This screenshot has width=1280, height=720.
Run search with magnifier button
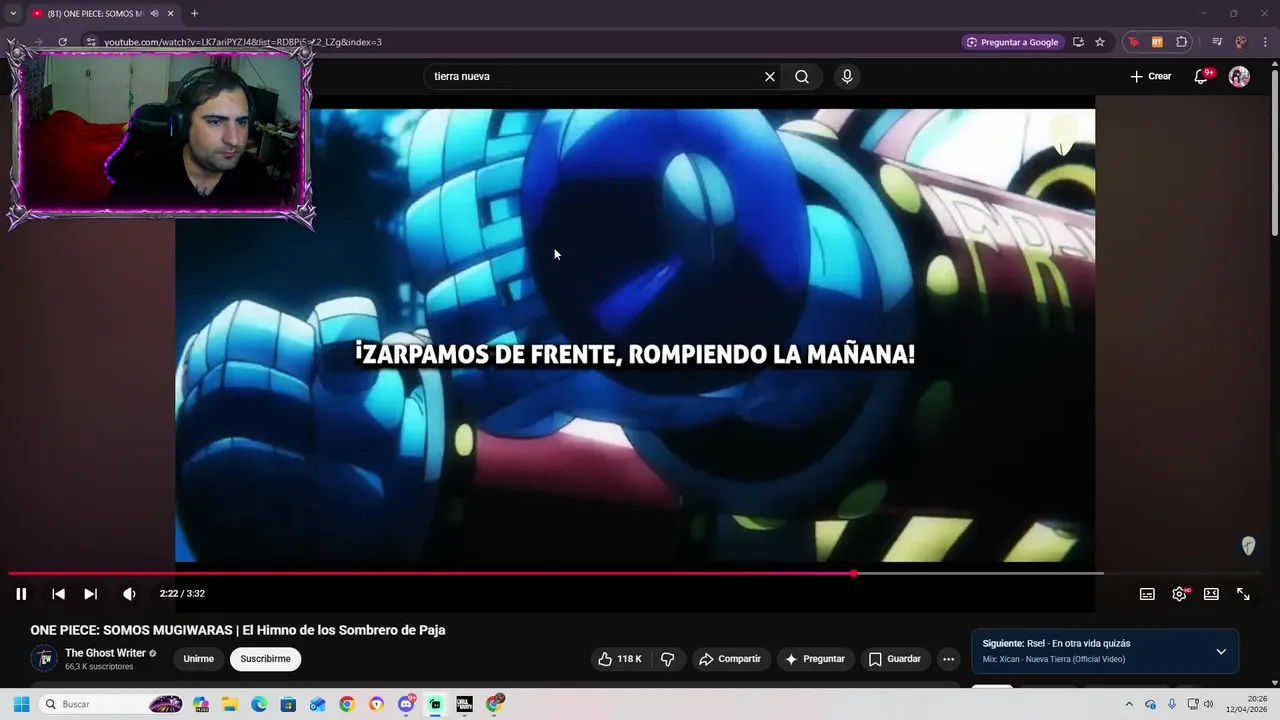(802, 76)
